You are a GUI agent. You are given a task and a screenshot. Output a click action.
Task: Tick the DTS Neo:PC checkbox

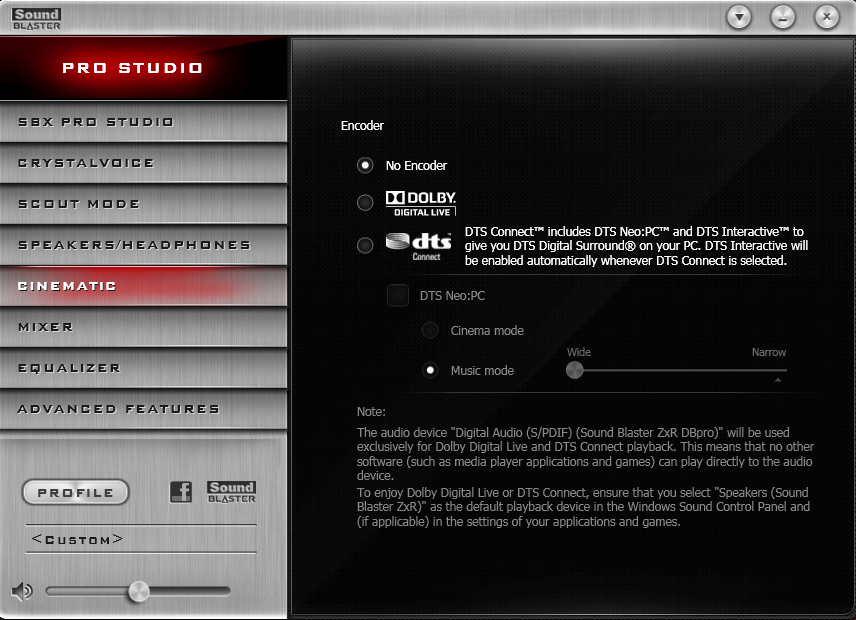[398, 296]
